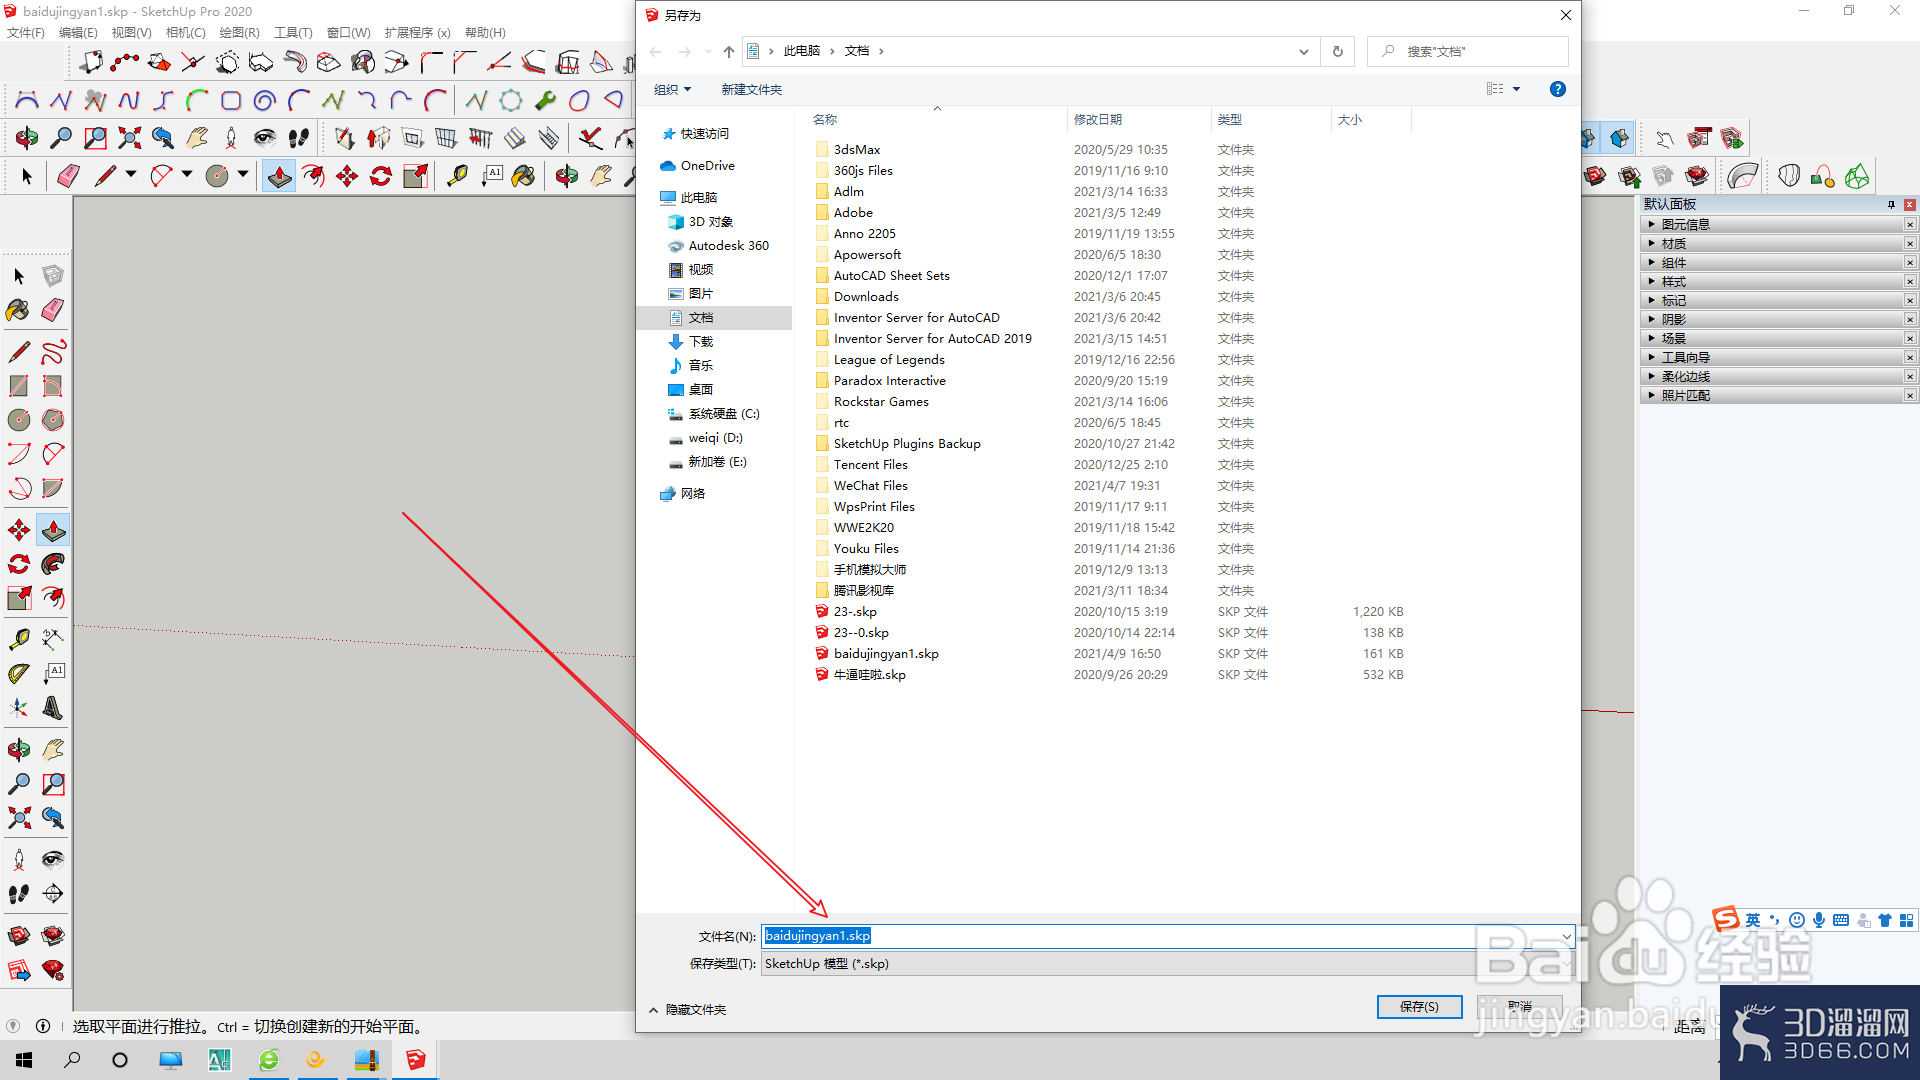Select the Offset tool in left toolbar
The width and height of the screenshot is (1920, 1080).
pyautogui.click(x=53, y=598)
